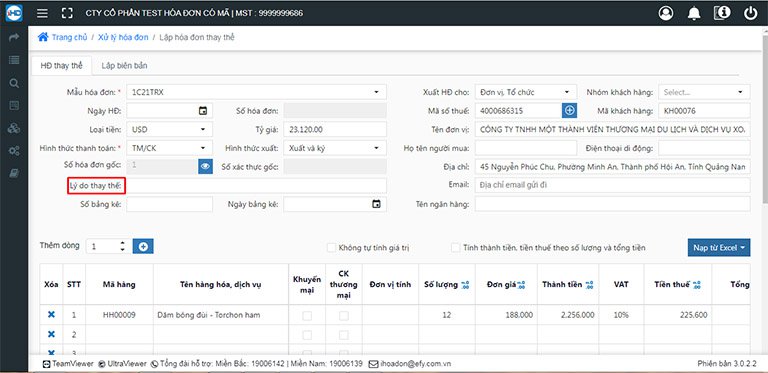This screenshot has width=768, height=373.
Task: Go to Xử lý hóa đơn breadcrumb link
Action: pyautogui.click(x=123, y=37)
